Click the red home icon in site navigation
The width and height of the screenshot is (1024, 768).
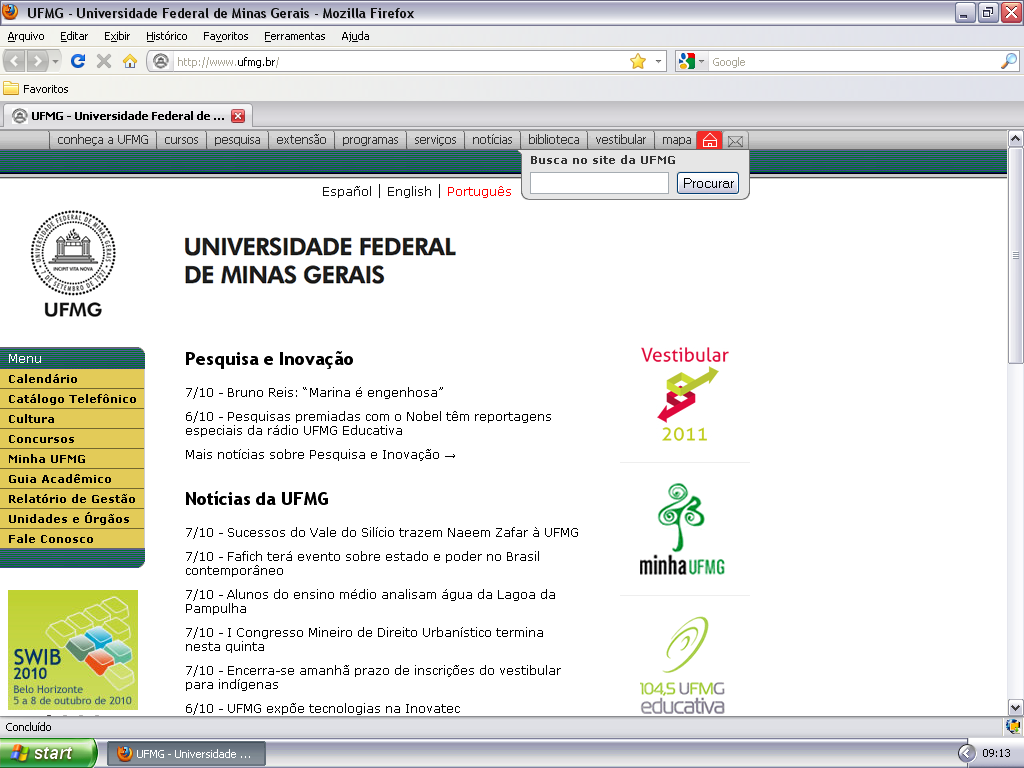point(709,140)
